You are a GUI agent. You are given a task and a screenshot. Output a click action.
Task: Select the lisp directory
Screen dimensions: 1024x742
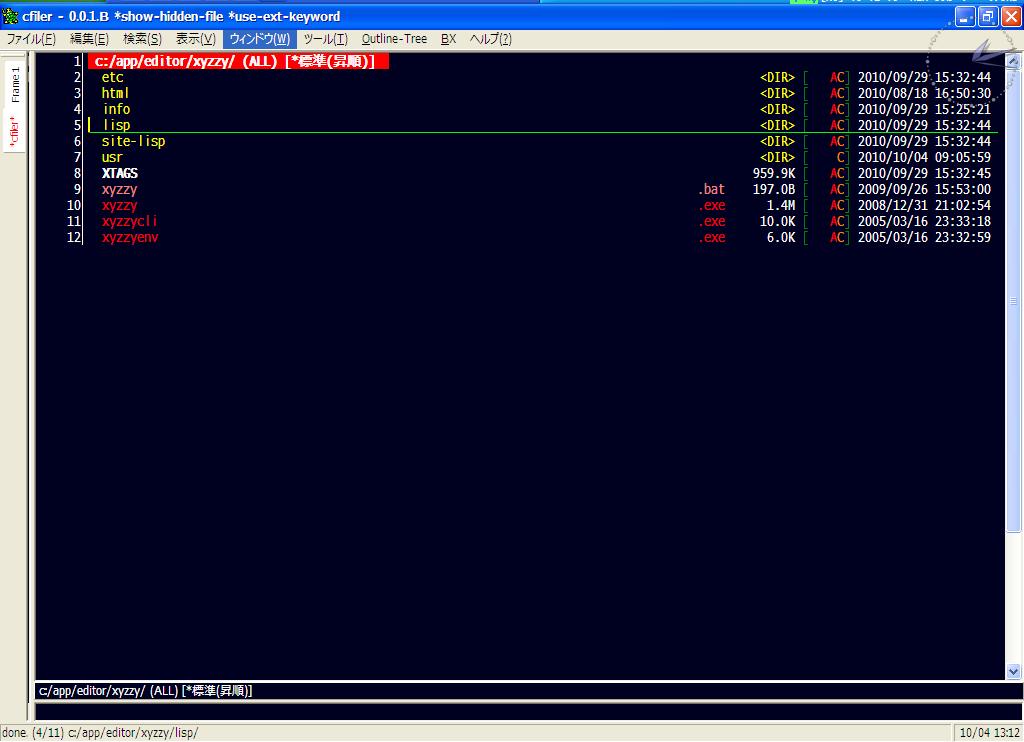point(116,125)
